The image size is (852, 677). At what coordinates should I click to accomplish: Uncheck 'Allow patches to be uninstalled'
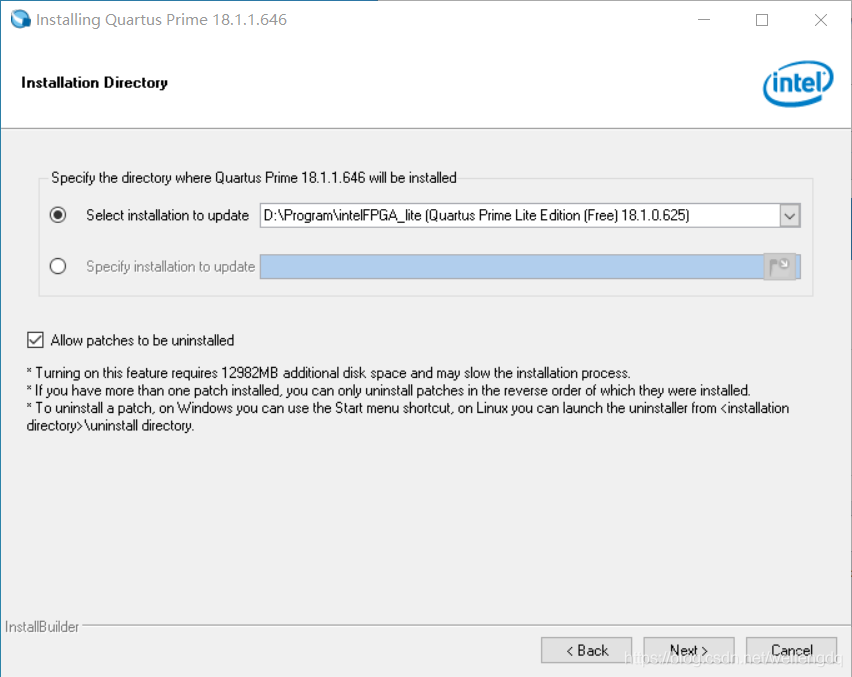pos(35,340)
